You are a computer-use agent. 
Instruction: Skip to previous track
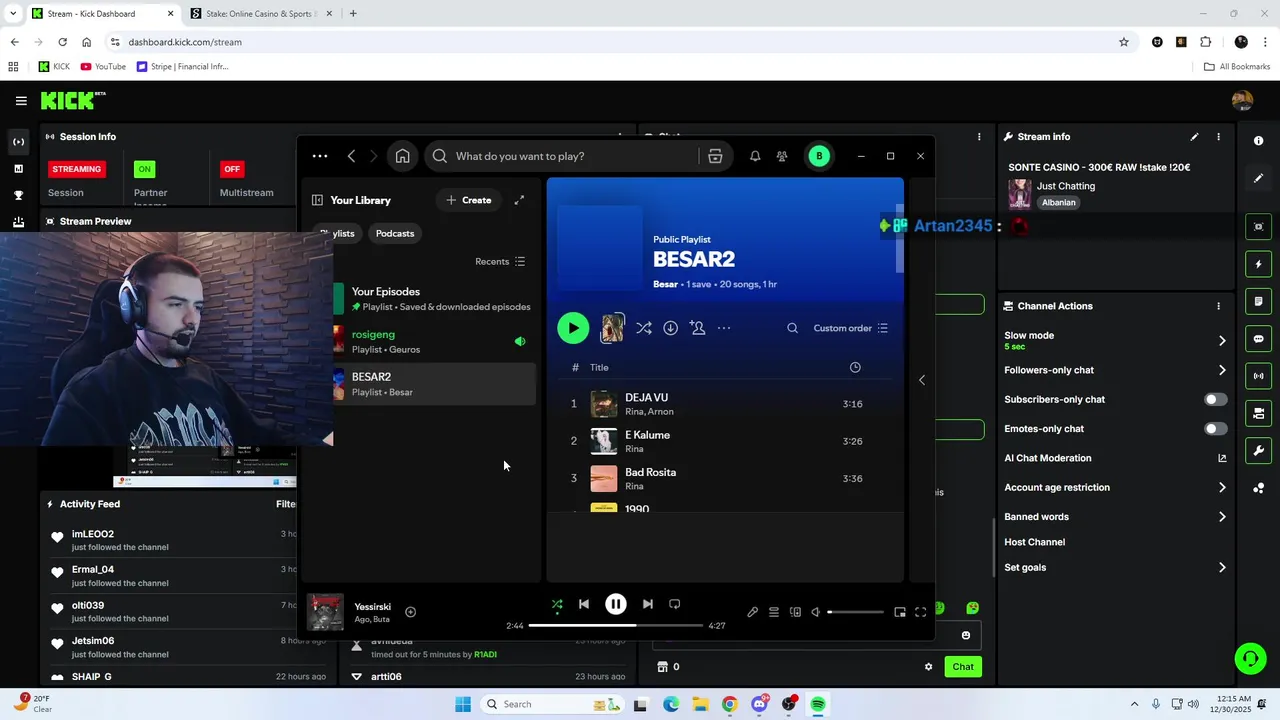(x=584, y=604)
